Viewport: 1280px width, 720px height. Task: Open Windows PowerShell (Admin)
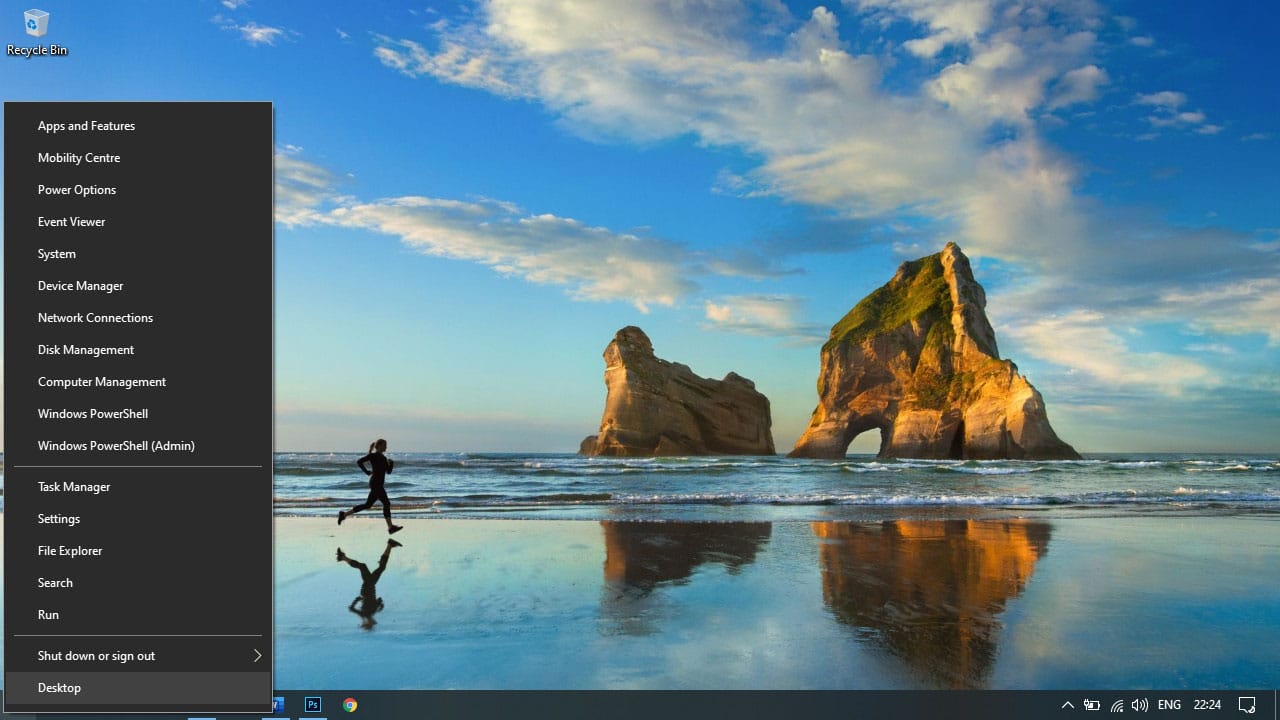(x=116, y=446)
